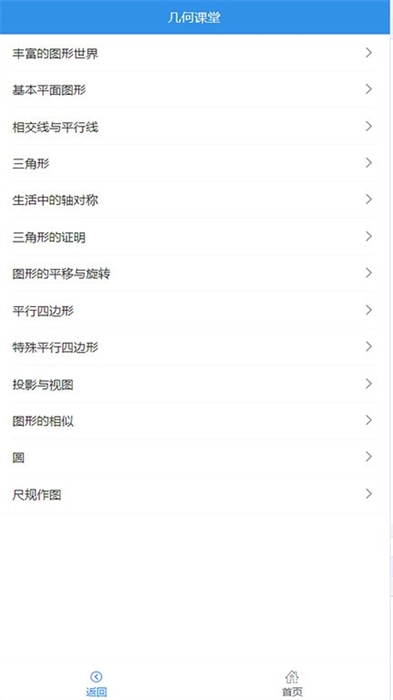Select the 三角形的证明 list item
The width and height of the screenshot is (393, 700).
click(194, 237)
